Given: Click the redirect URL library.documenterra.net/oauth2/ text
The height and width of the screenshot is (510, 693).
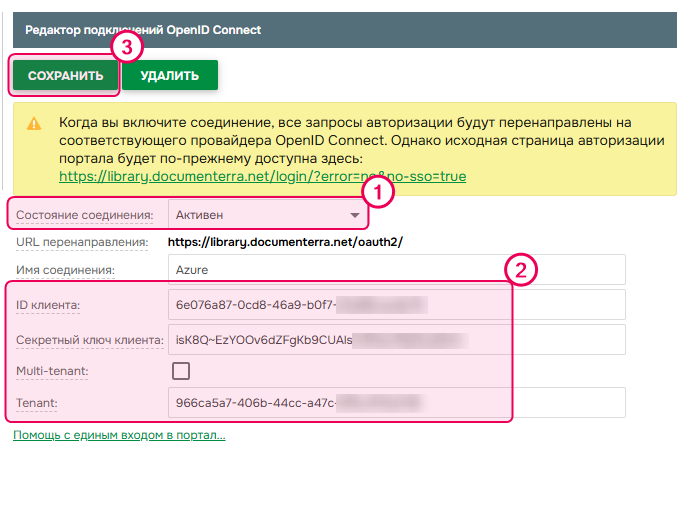Looking at the screenshot, I should [284, 242].
